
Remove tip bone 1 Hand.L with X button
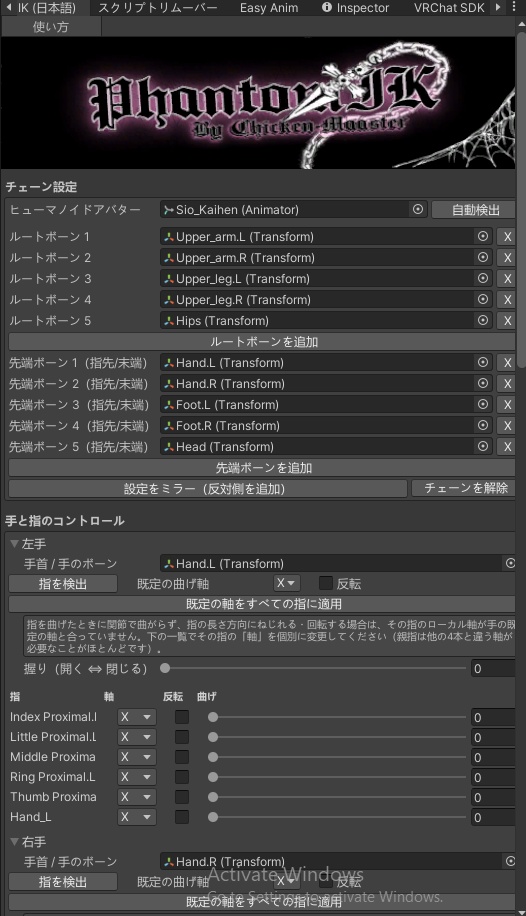pos(507,363)
